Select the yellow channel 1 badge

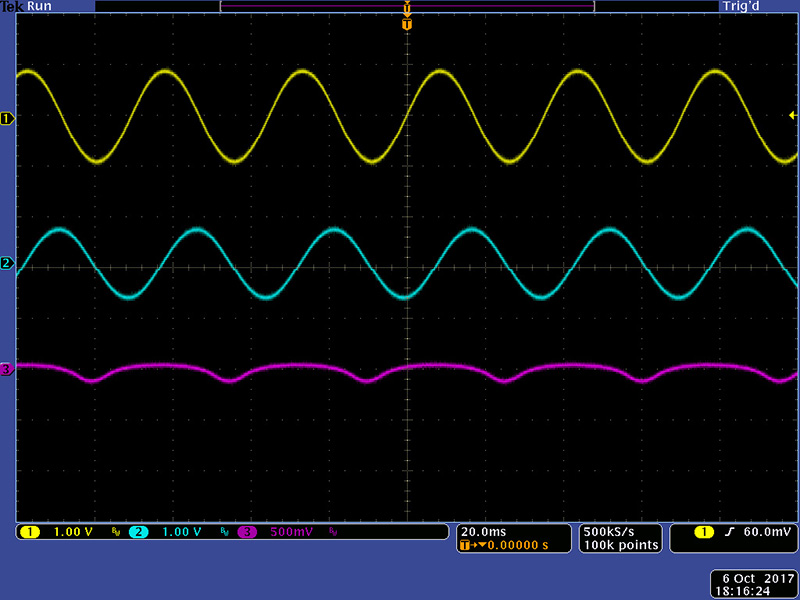click(30, 532)
